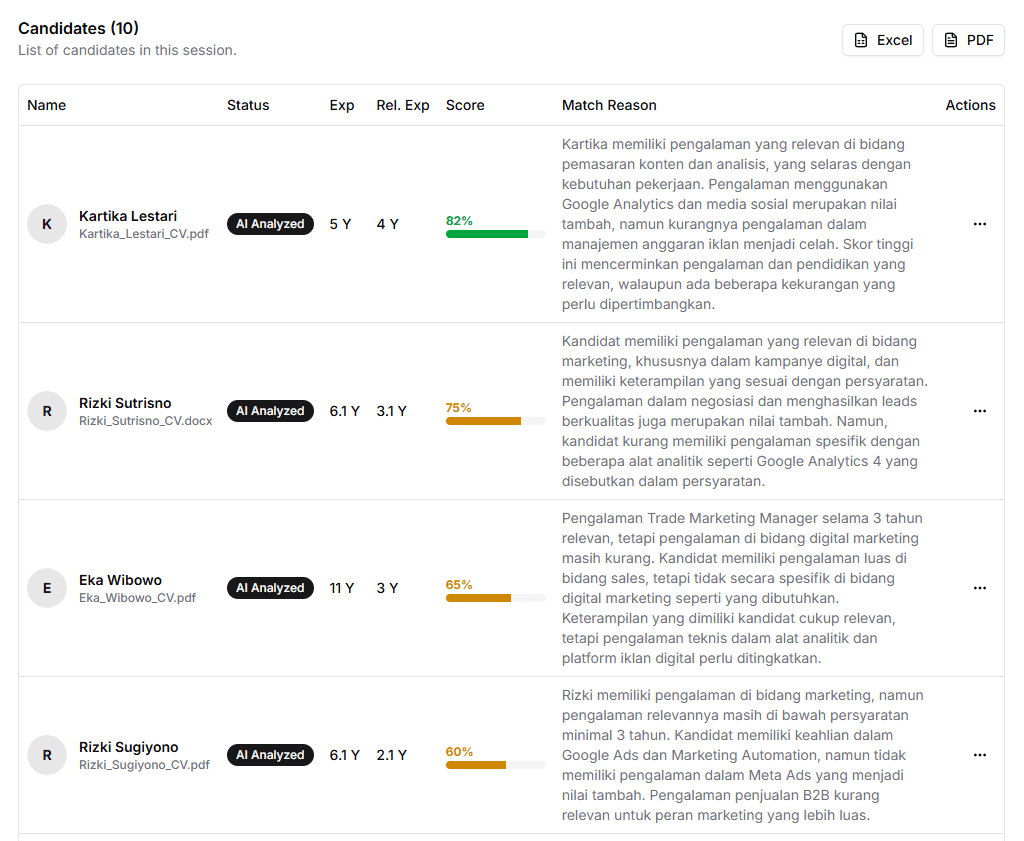Open the actions menu for Rizki Sutrisno

point(979,411)
